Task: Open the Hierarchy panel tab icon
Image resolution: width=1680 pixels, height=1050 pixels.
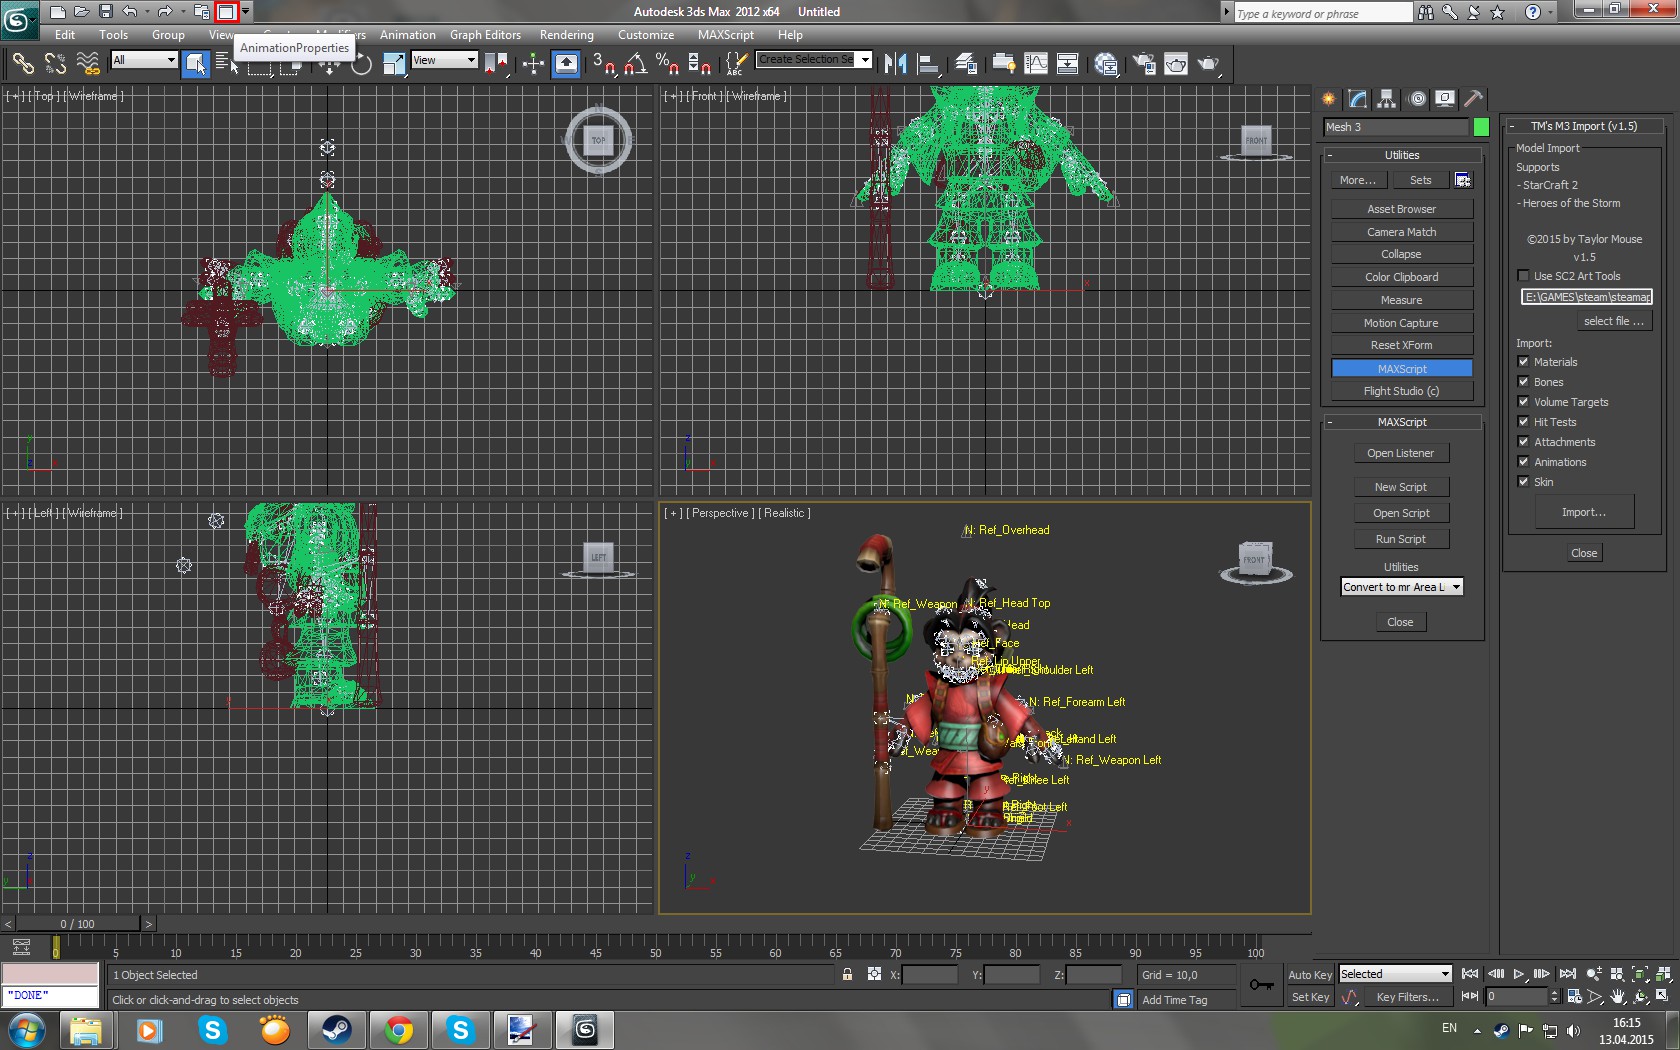Action: (1386, 99)
